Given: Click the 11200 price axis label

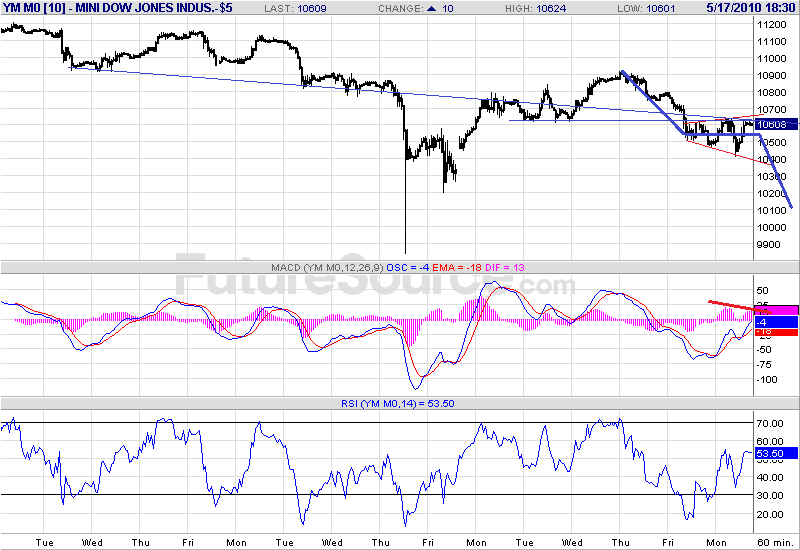Looking at the screenshot, I should tap(772, 24).
